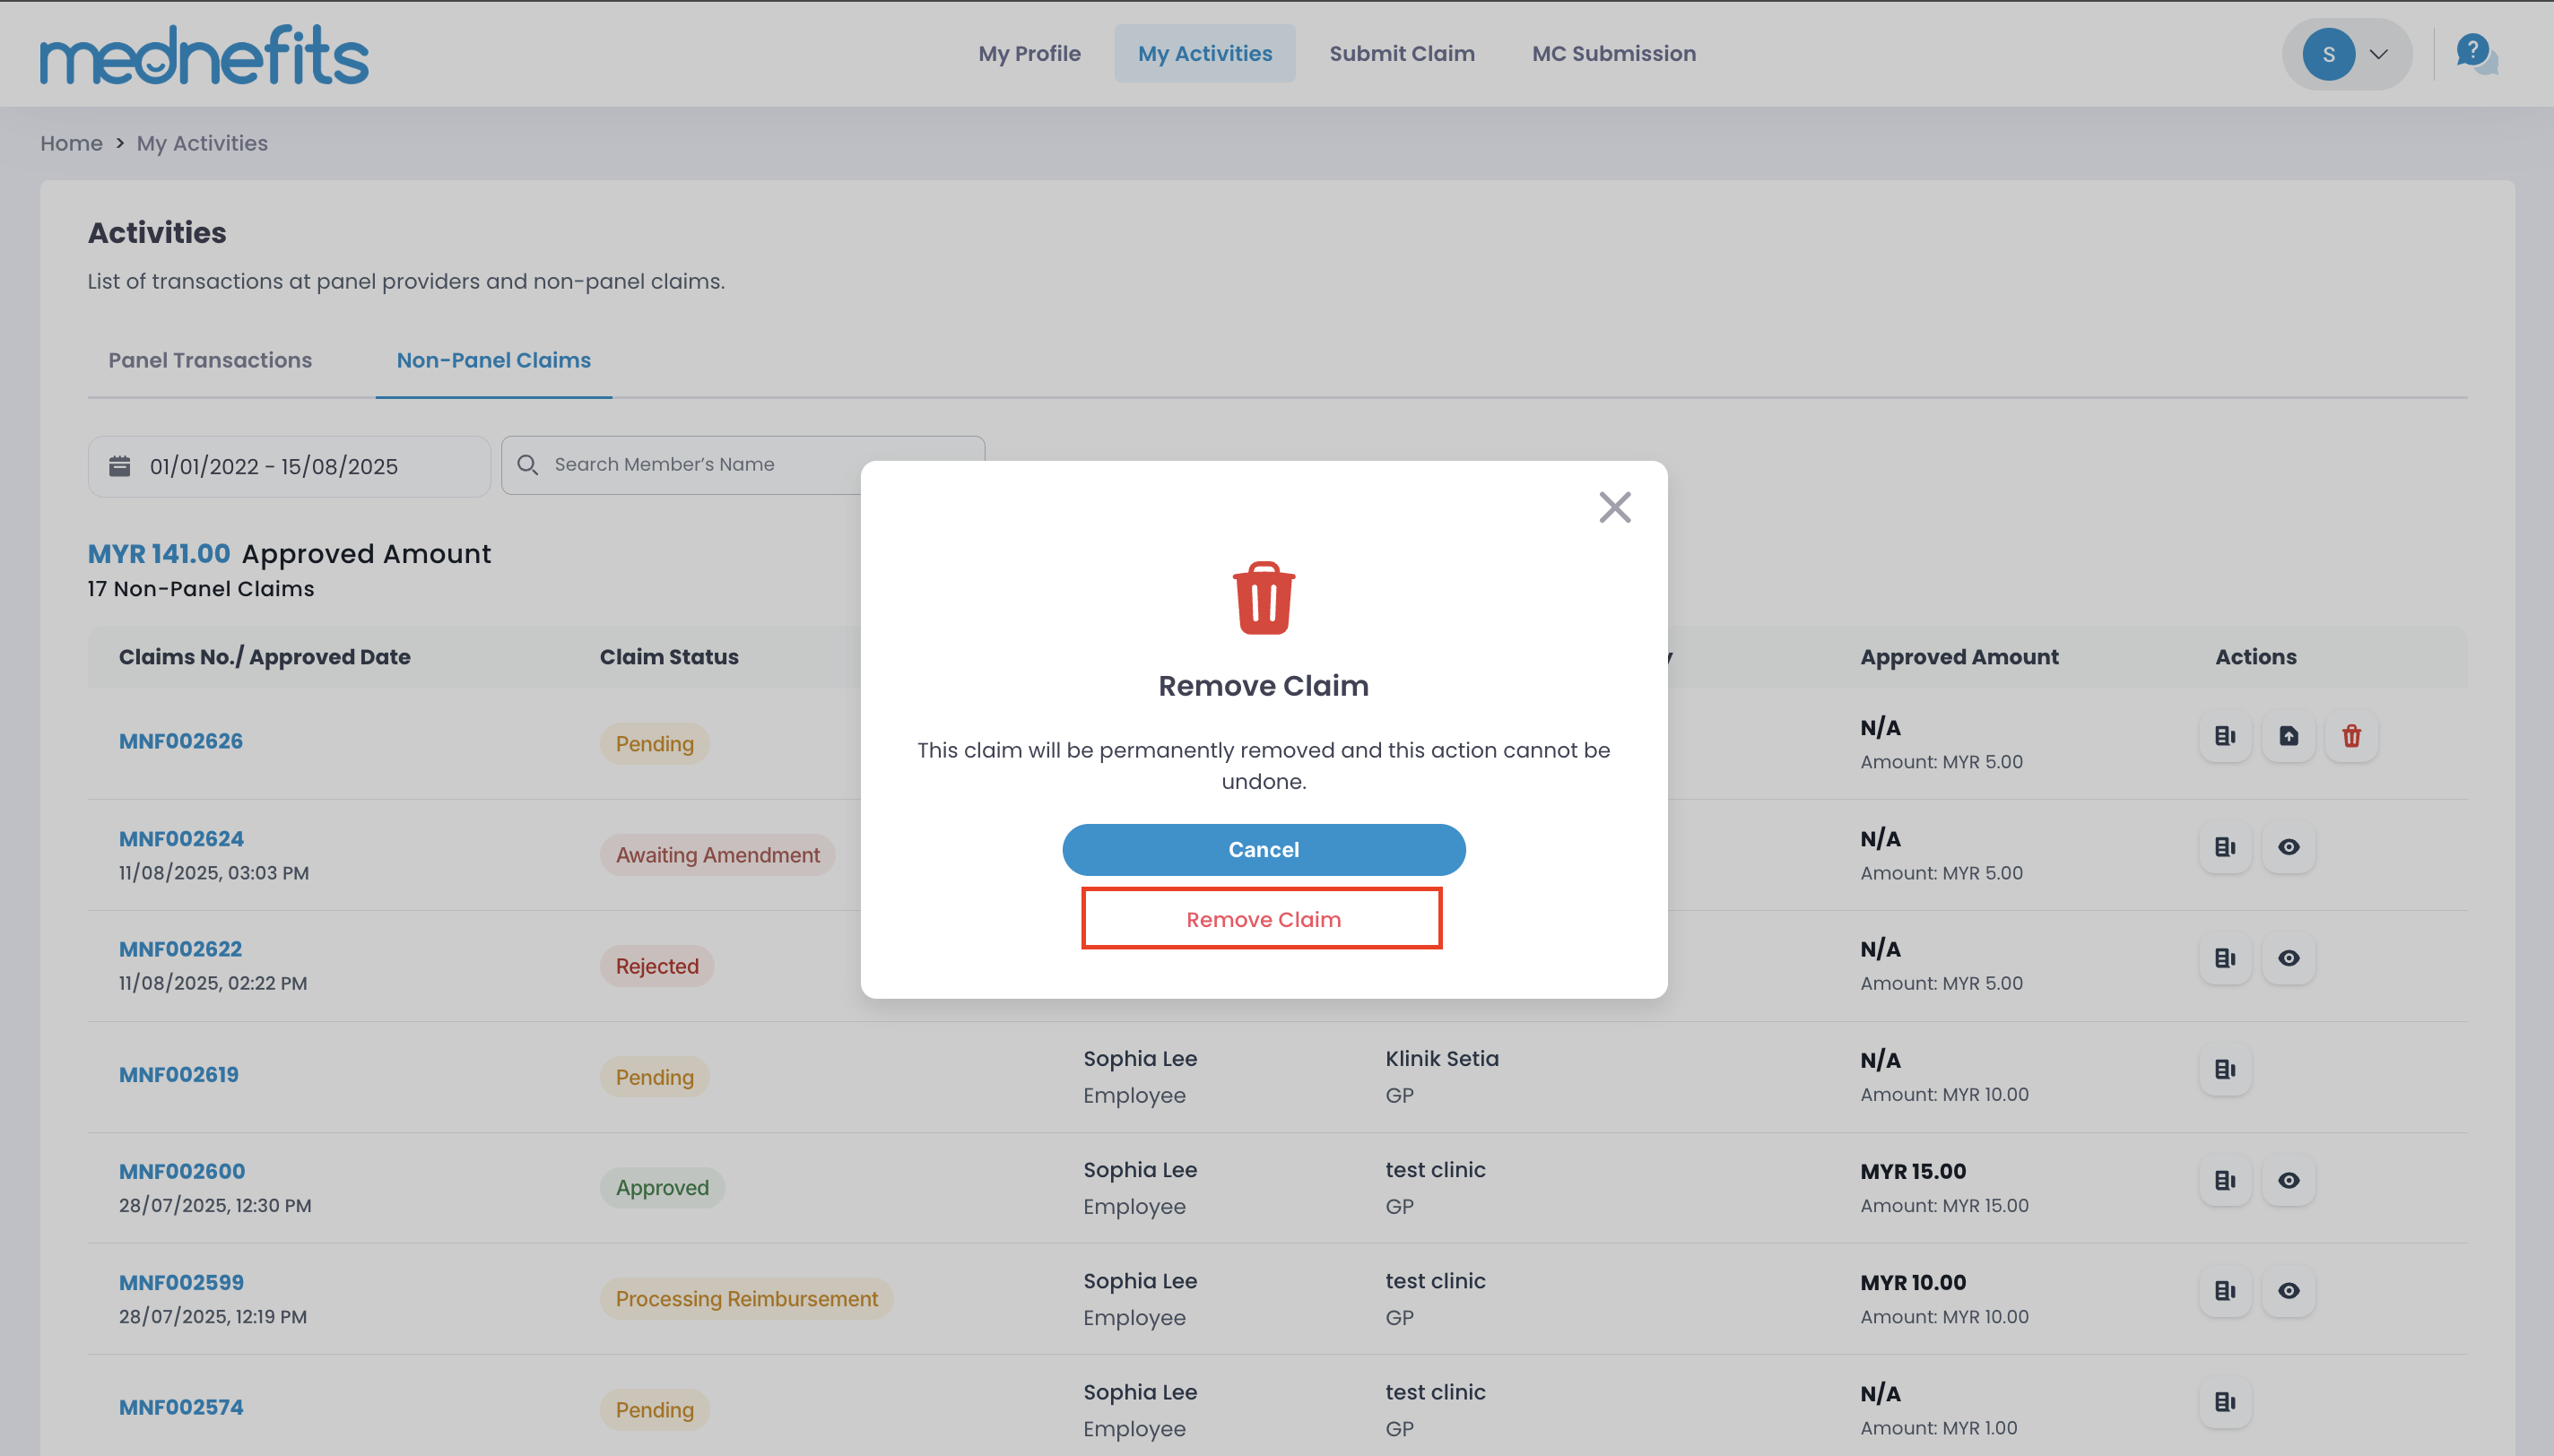The image size is (2554, 1456).
Task: Switch to Panel Transactions tab
Action: [x=210, y=360]
